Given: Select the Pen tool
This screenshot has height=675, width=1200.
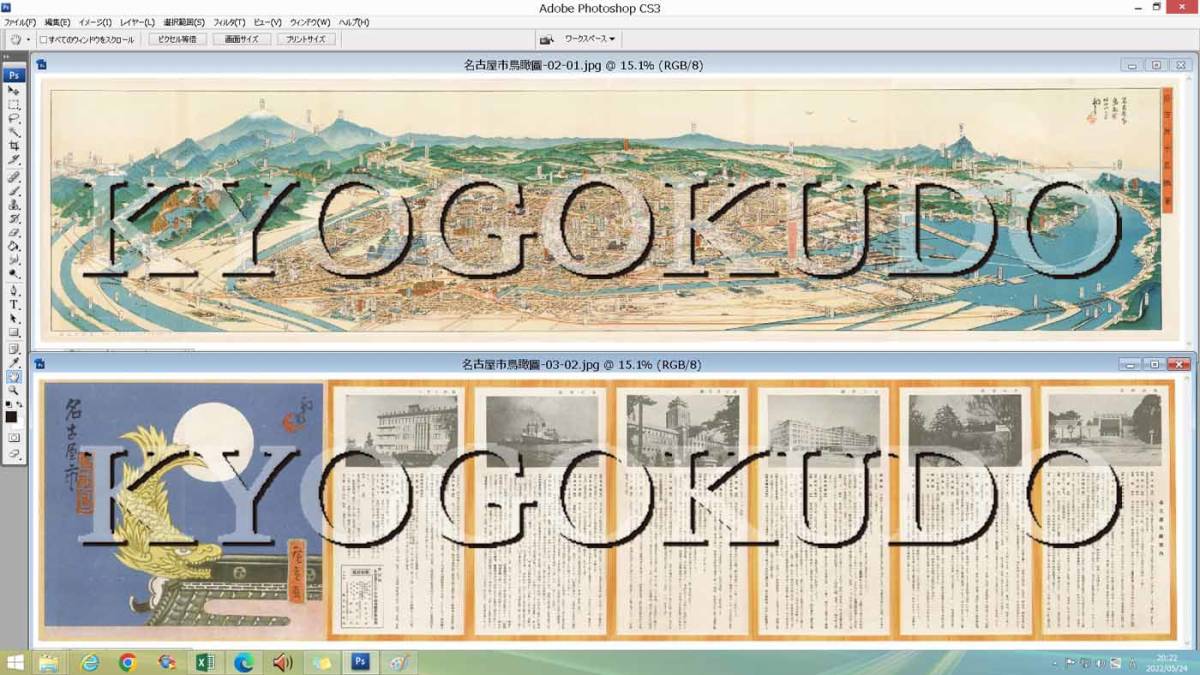Looking at the screenshot, I should (x=14, y=291).
